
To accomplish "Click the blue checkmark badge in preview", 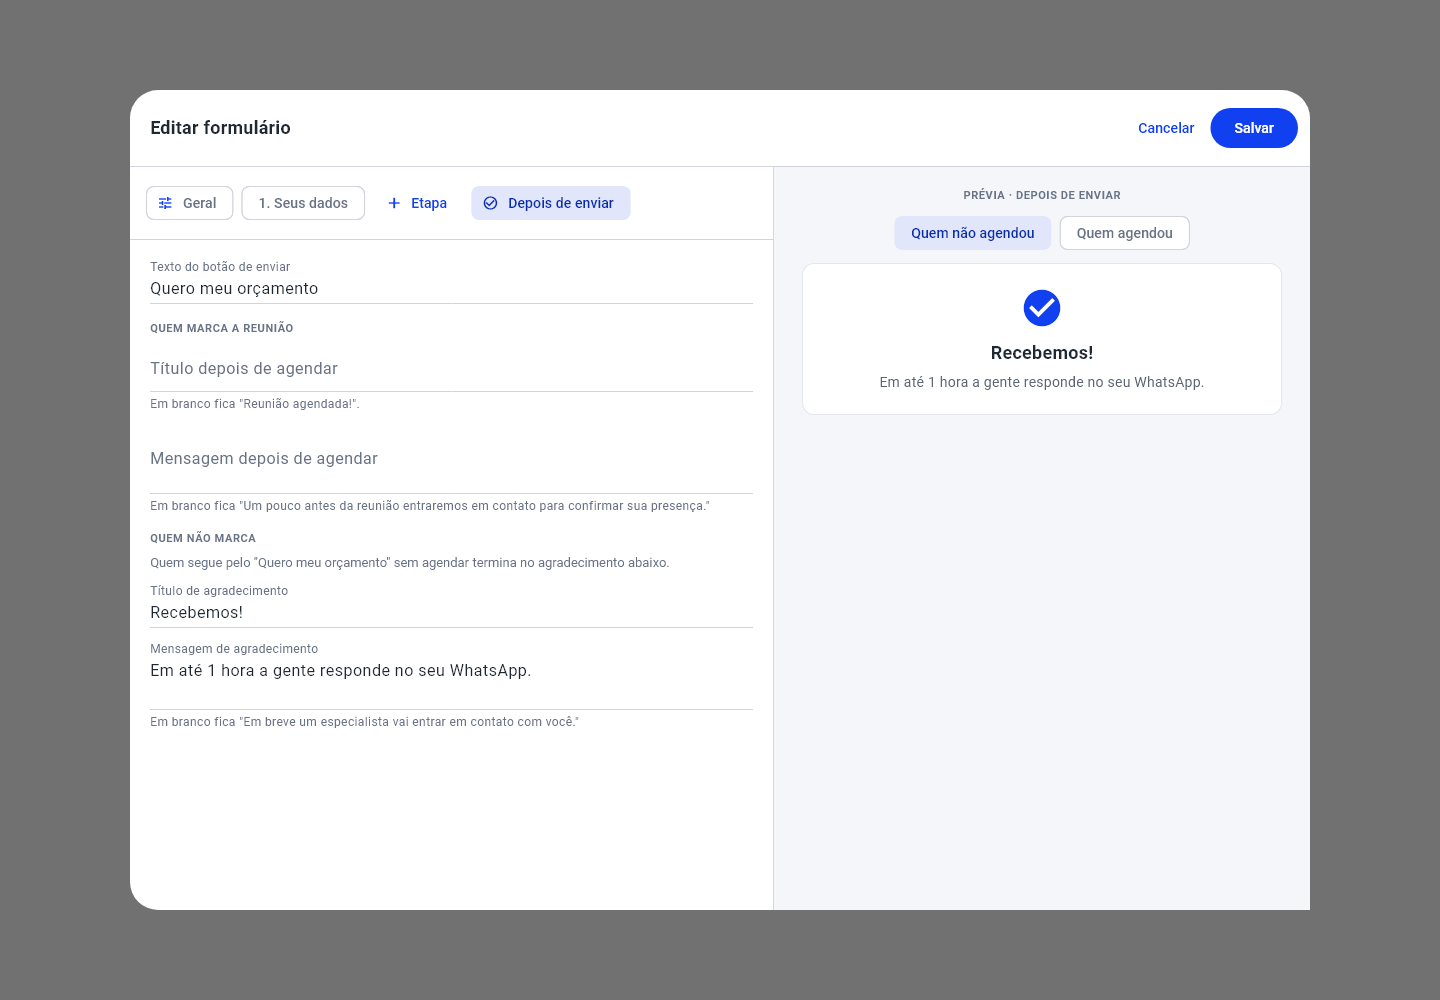I will coord(1042,308).
